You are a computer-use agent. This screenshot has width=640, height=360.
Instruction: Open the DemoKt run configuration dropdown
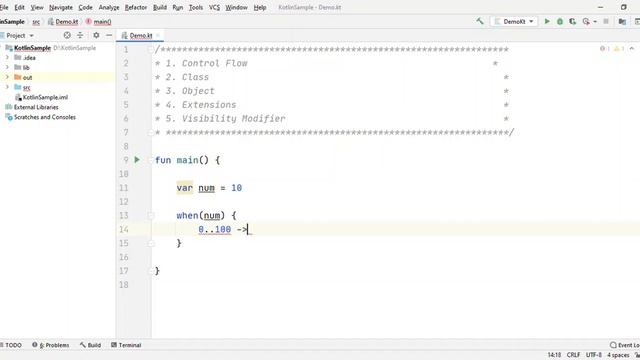coord(514,21)
